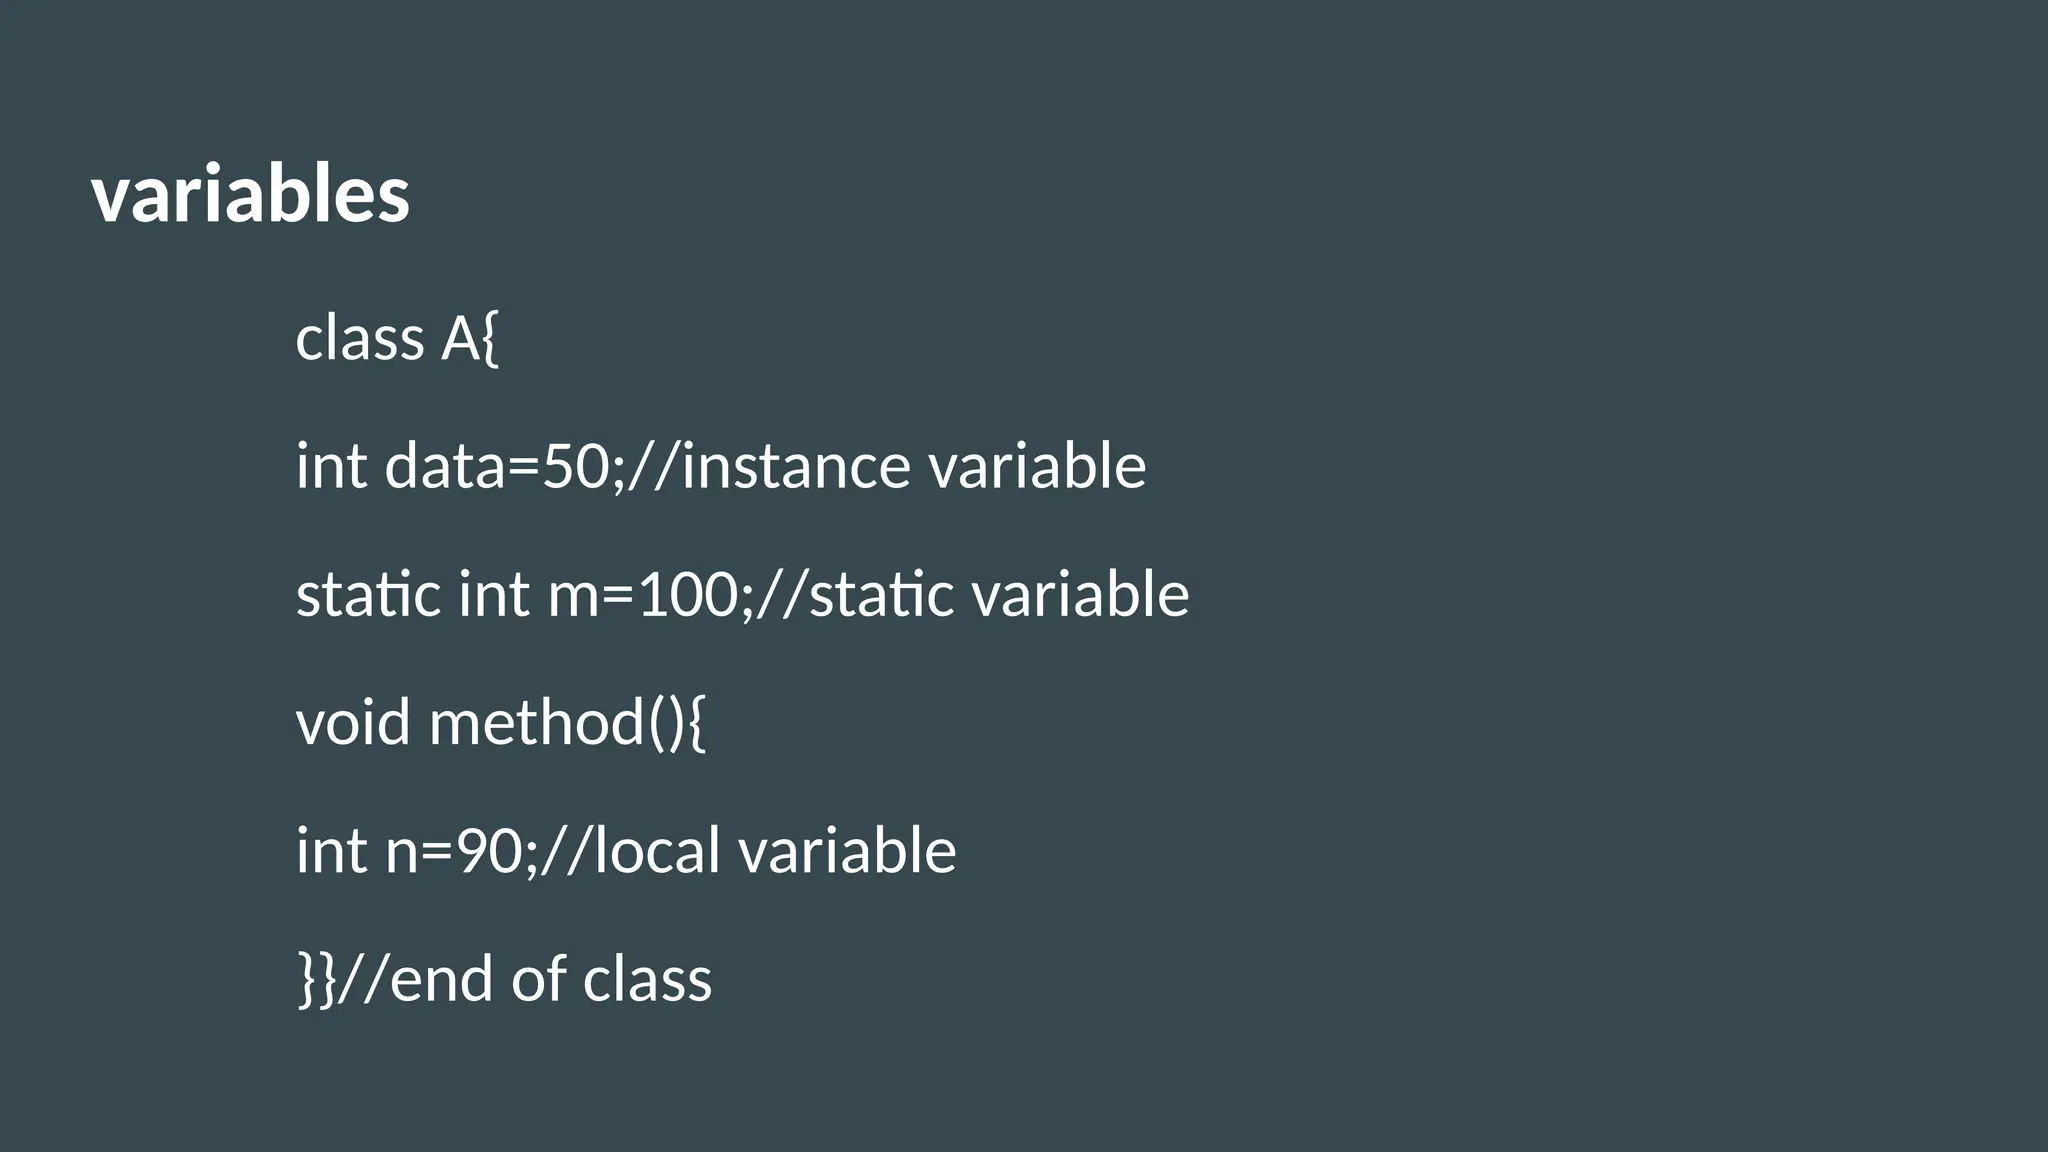Click the closing braces "}}" on last line
The image size is (2048, 1152).
coord(315,980)
